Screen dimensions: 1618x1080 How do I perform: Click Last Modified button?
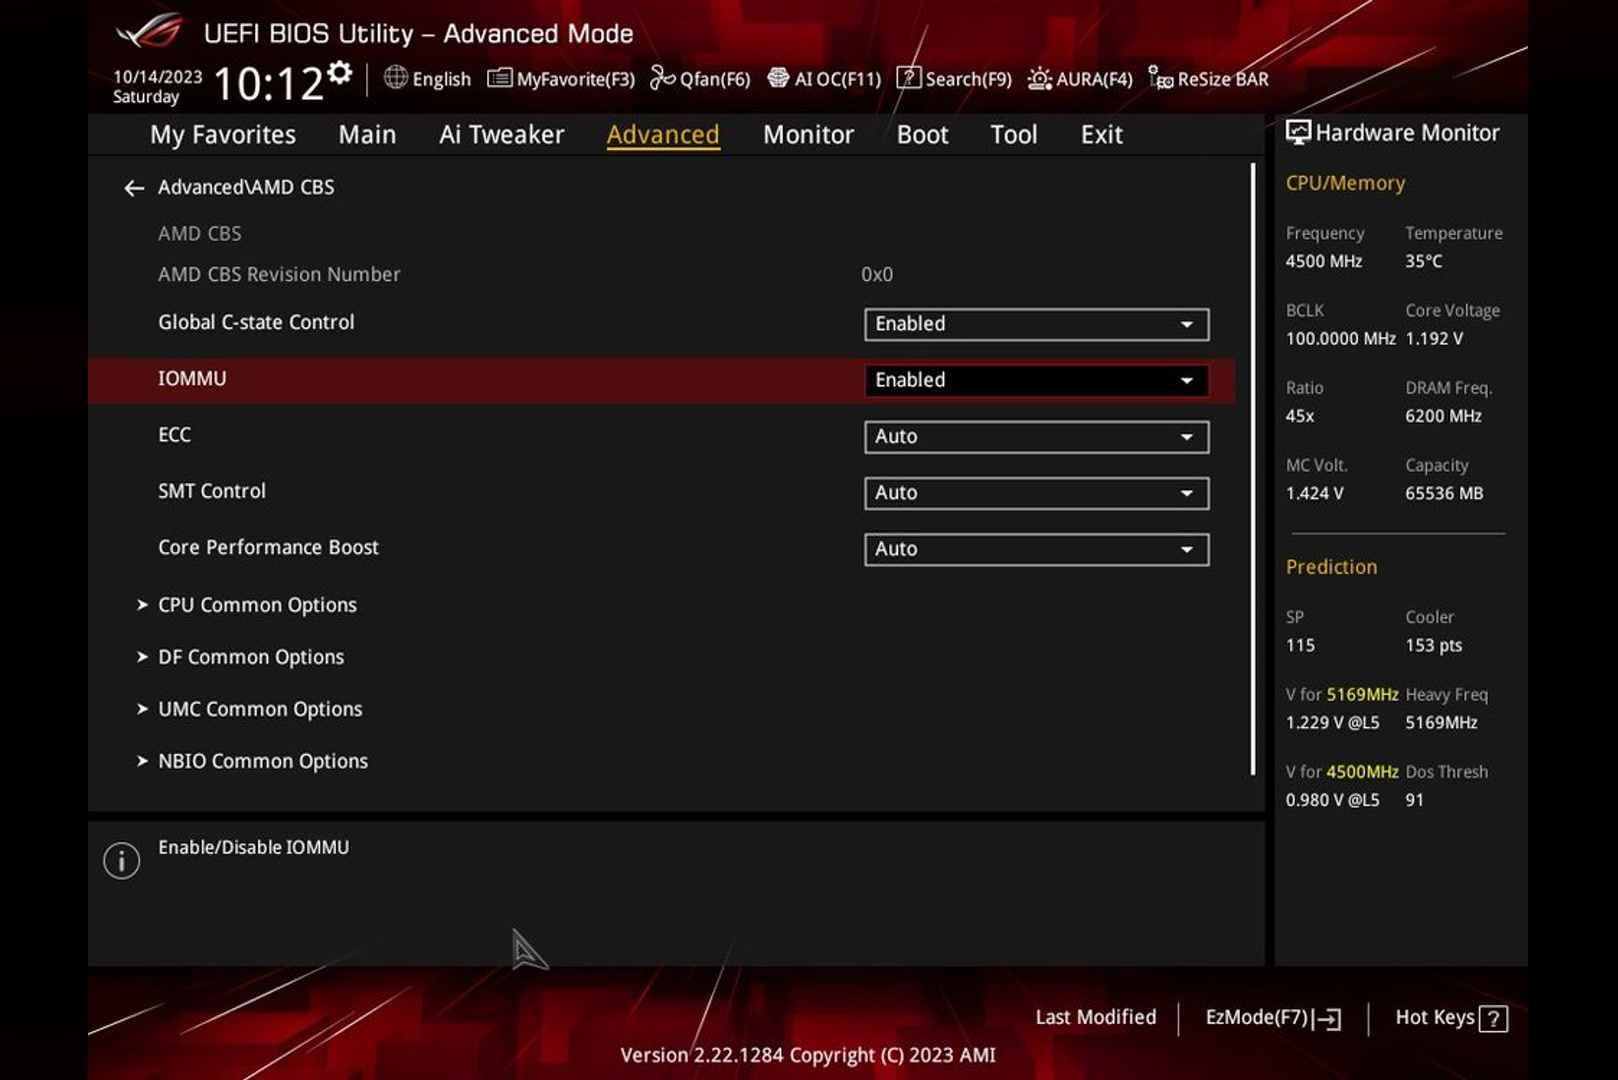pyautogui.click(x=1096, y=1017)
